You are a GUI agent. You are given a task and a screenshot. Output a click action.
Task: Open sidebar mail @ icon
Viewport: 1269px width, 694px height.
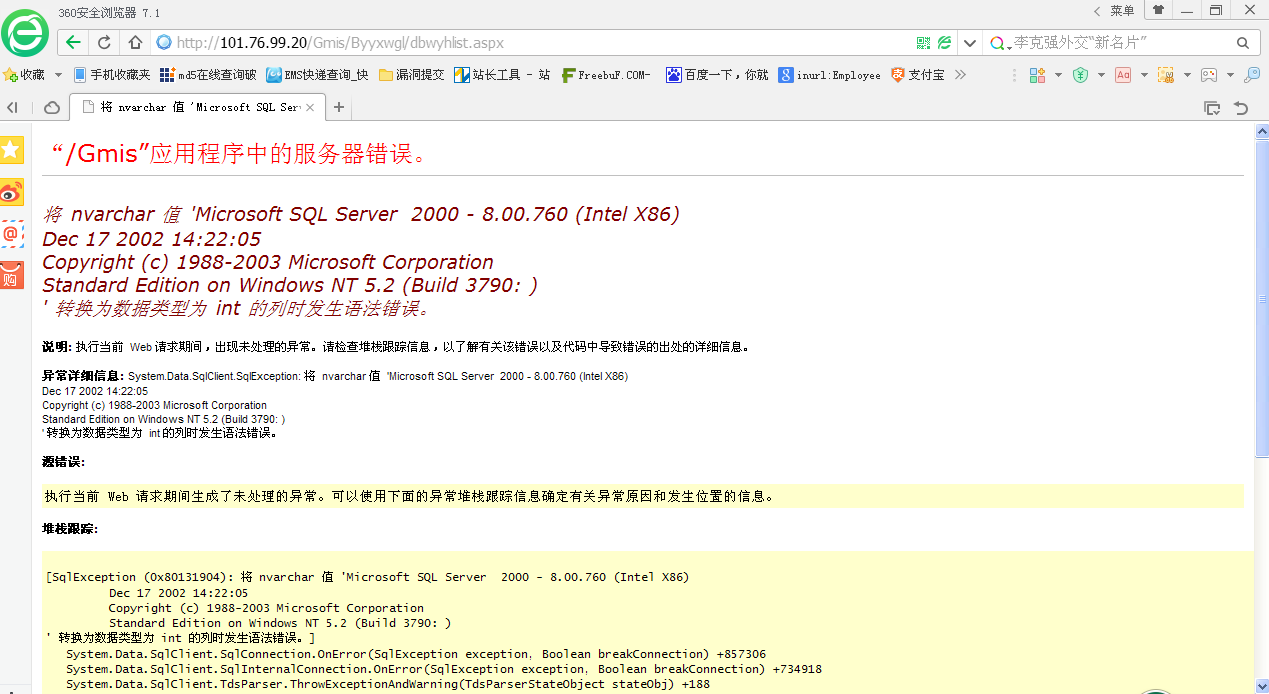[x=12, y=234]
